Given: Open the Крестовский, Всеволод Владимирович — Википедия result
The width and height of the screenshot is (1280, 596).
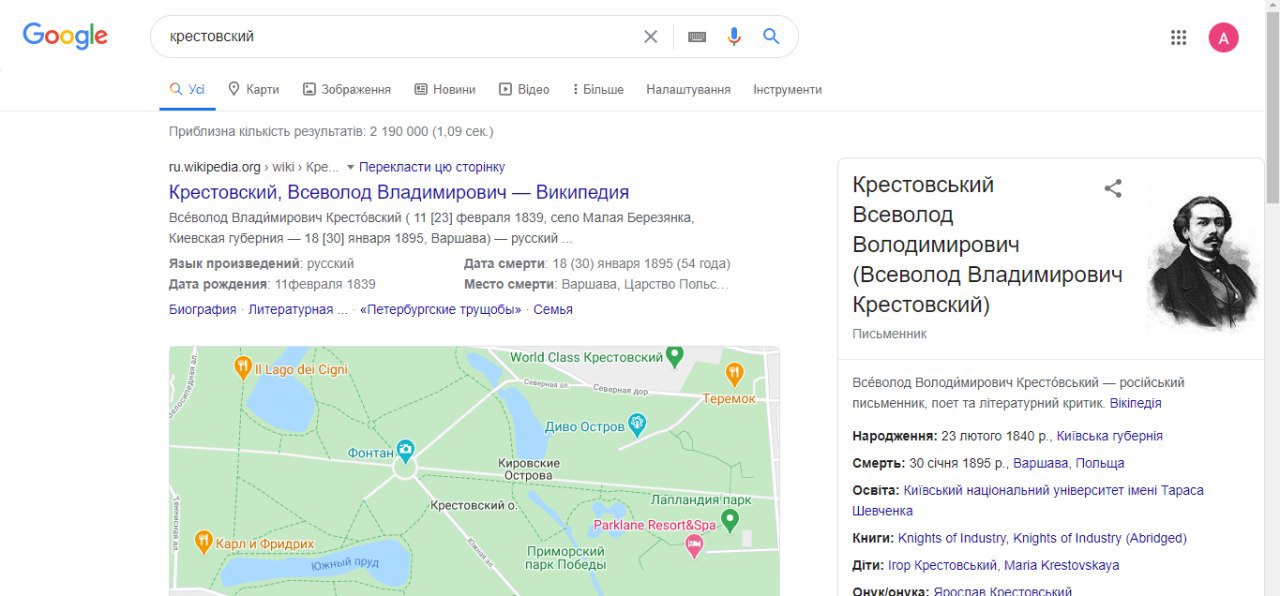Looking at the screenshot, I should click(x=399, y=192).
